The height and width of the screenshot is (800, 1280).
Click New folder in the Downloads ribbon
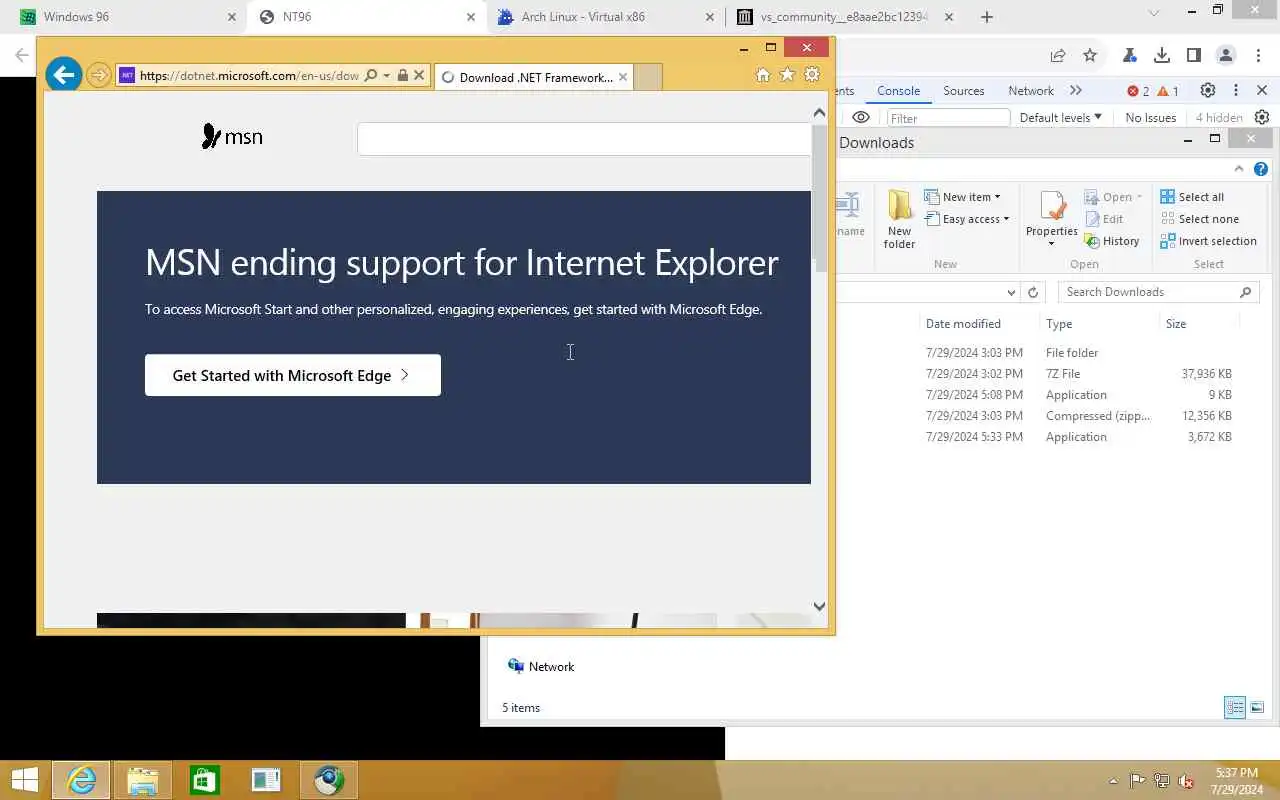899,220
